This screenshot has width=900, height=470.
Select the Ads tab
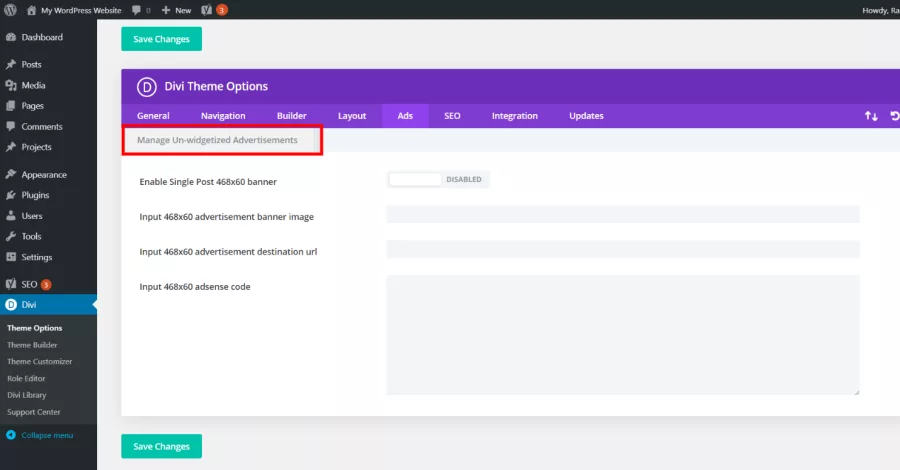tap(405, 116)
